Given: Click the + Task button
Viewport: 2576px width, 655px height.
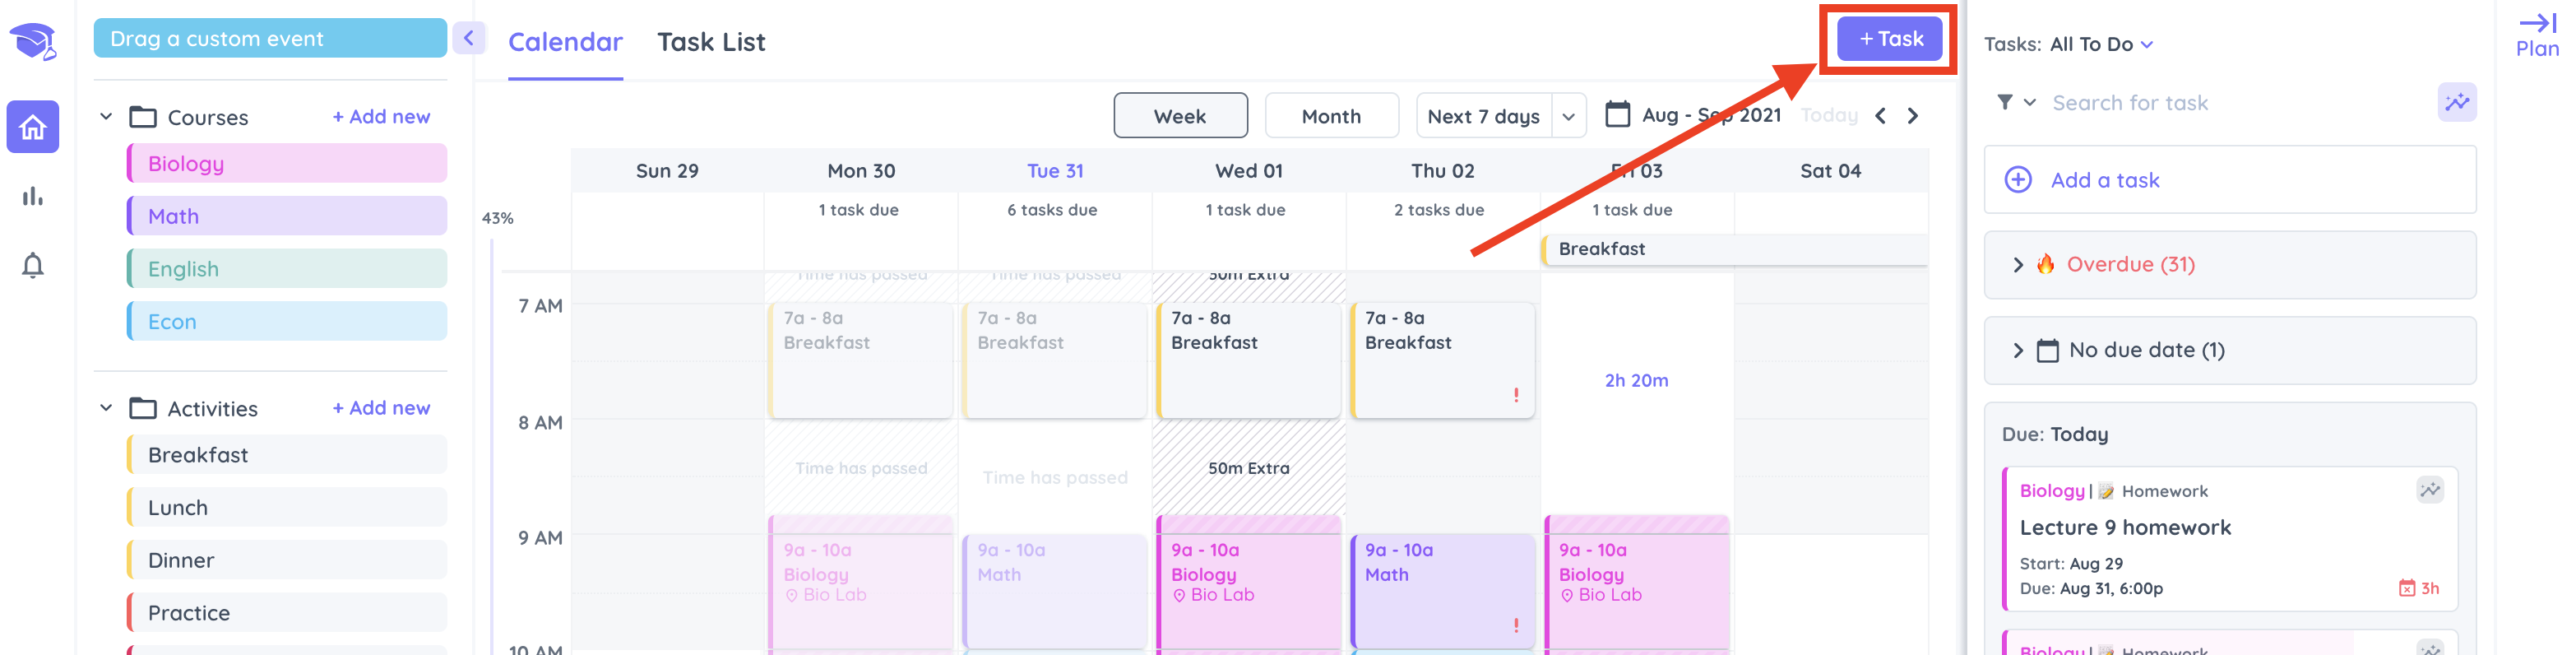Looking at the screenshot, I should point(1889,39).
